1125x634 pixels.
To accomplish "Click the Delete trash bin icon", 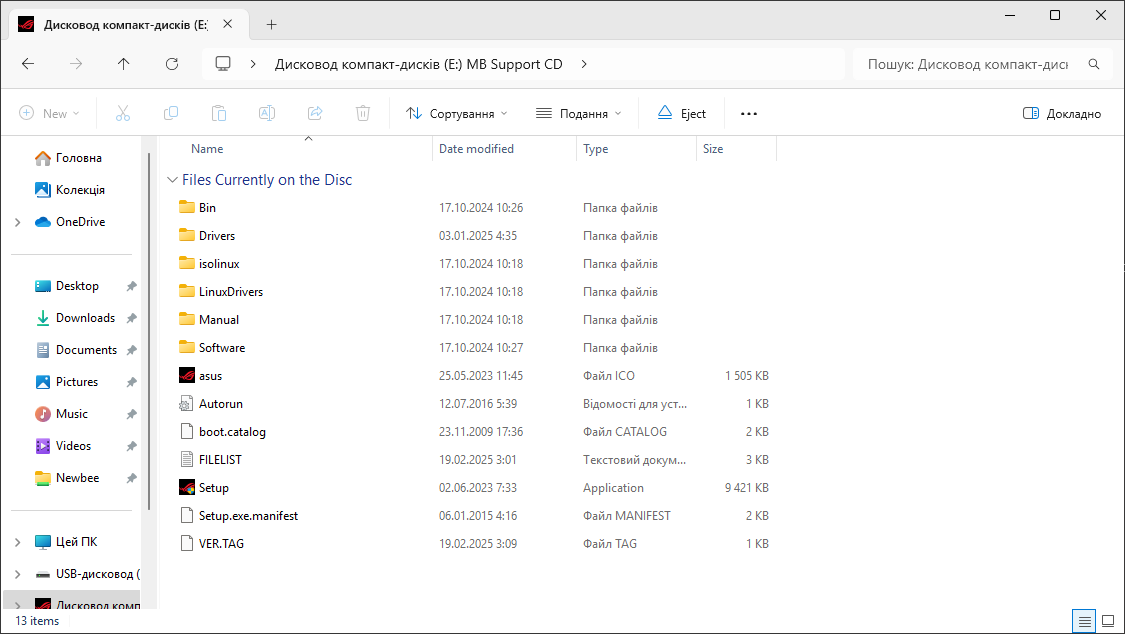I will click(364, 114).
